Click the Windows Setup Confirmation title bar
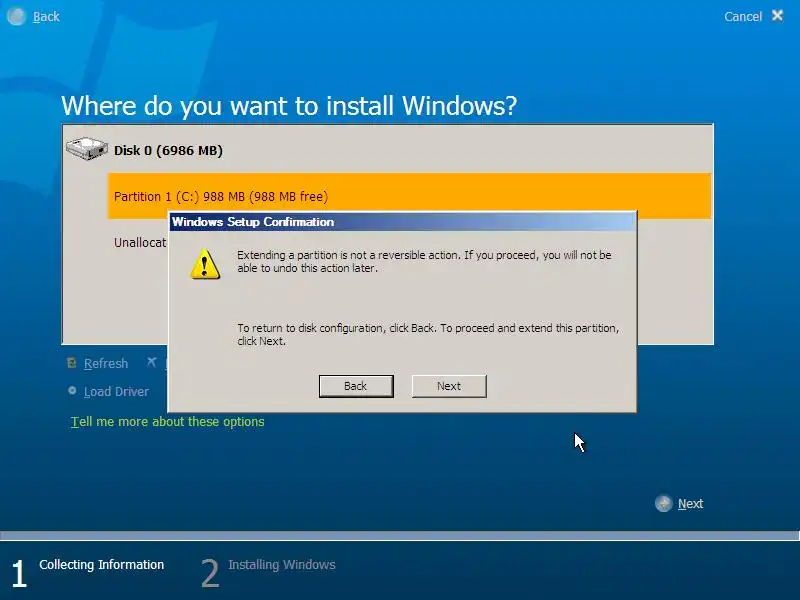 [x=403, y=222]
